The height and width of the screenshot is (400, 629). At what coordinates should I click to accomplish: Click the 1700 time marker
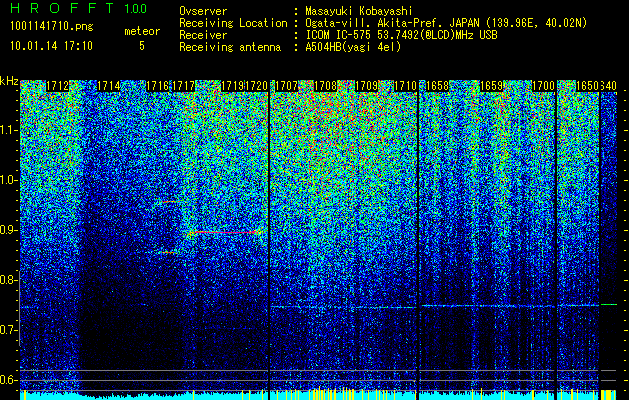pyautogui.click(x=544, y=86)
